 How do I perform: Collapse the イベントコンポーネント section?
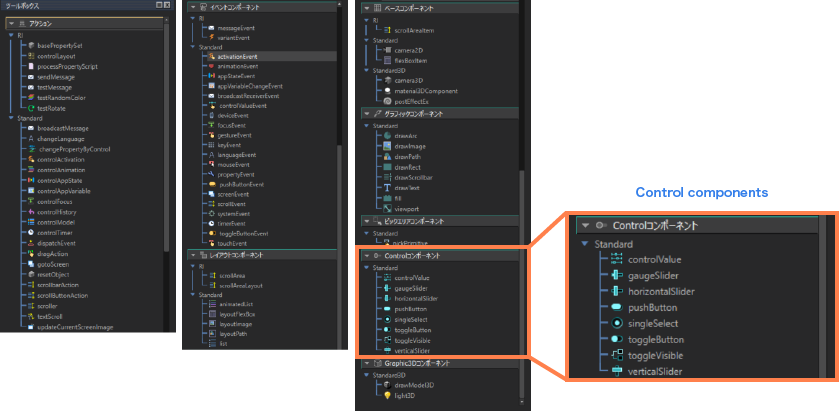pyautogui.click(x=191, y=8)
